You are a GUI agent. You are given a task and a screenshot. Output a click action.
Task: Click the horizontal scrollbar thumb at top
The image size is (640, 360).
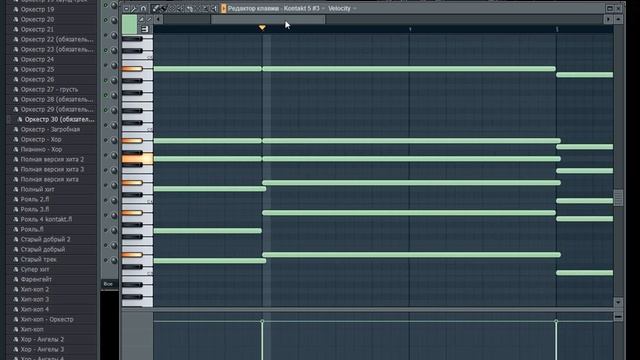[x=268, y=19]
